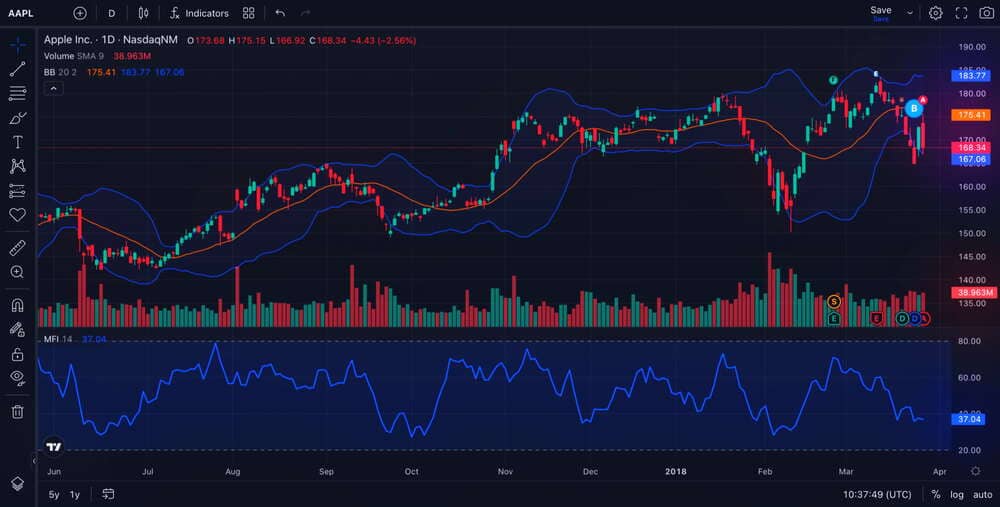Open the Indicators menu
The width and height of the screenshot is (1000, 507).
199,13
